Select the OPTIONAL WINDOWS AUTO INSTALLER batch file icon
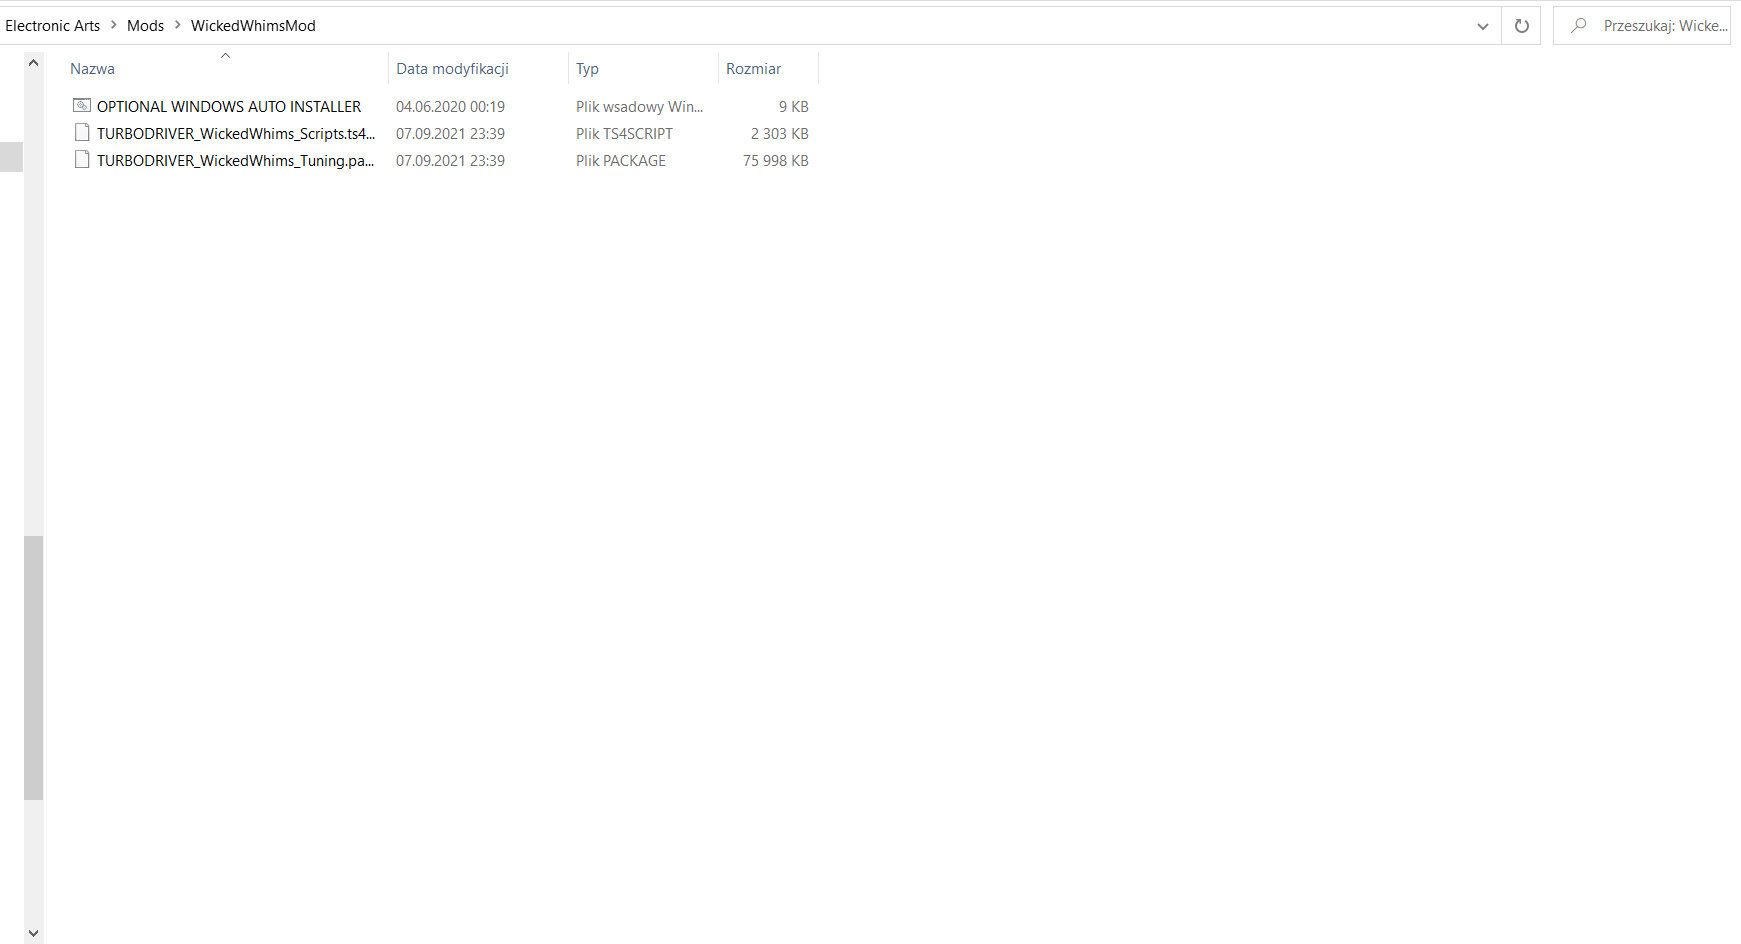 pos(82,105)
